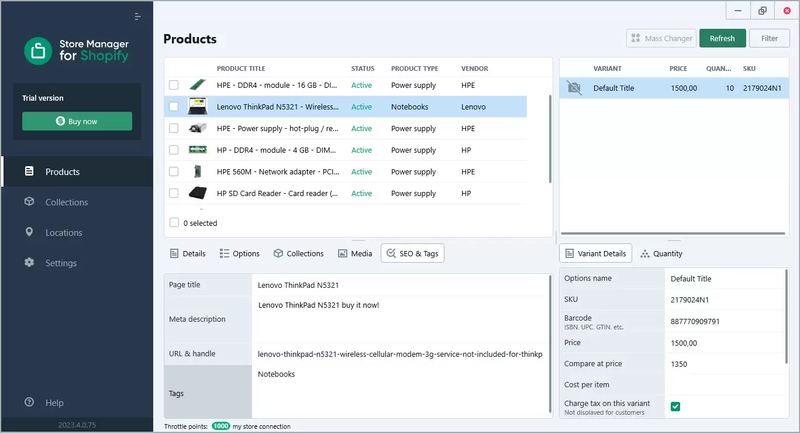Collapse the sidebar with the menu icon
The image size is (800, 433).
(x=137, y=17)
